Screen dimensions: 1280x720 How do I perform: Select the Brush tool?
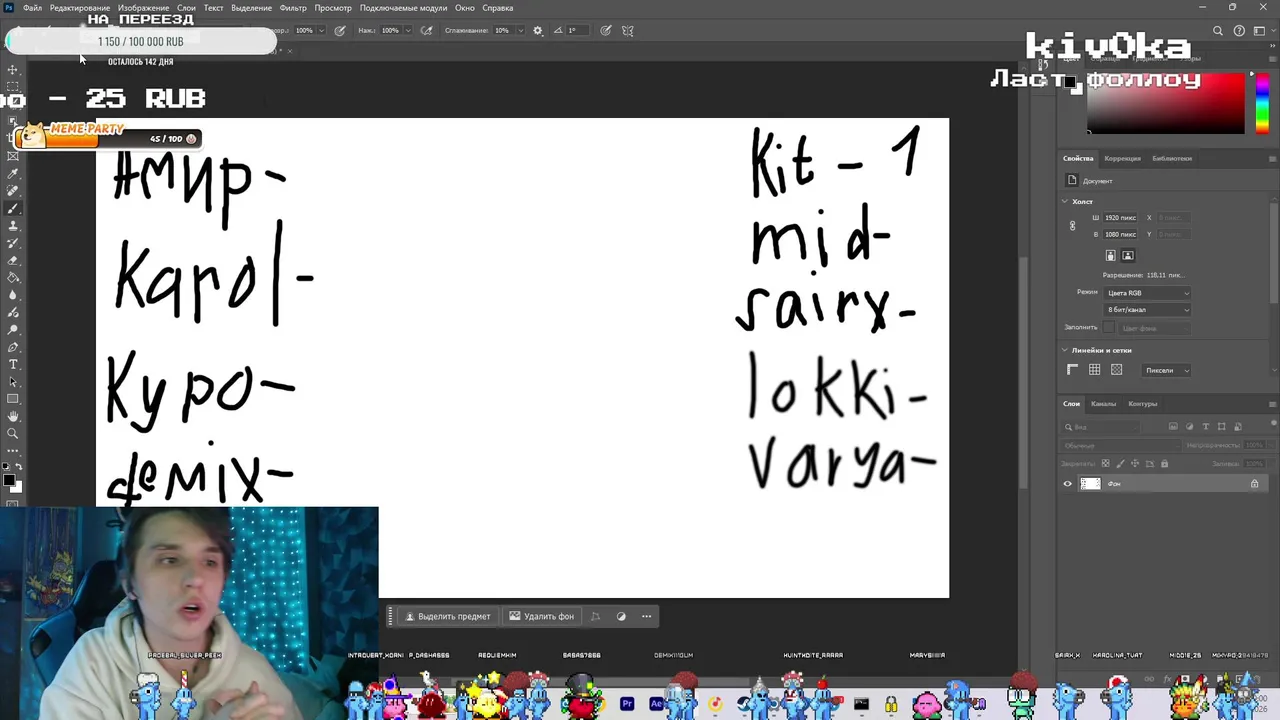click(x=13, y=208)
